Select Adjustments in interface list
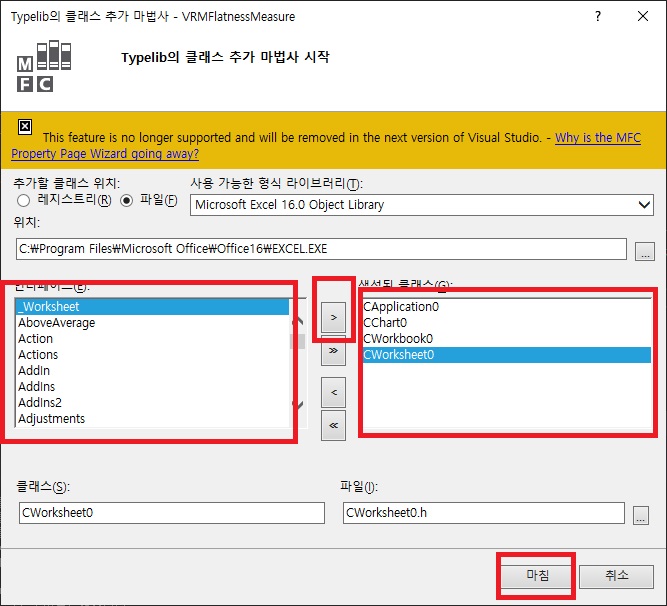Image resolution: width=667 pixels, height=606 pixels. tap(152, 419)
